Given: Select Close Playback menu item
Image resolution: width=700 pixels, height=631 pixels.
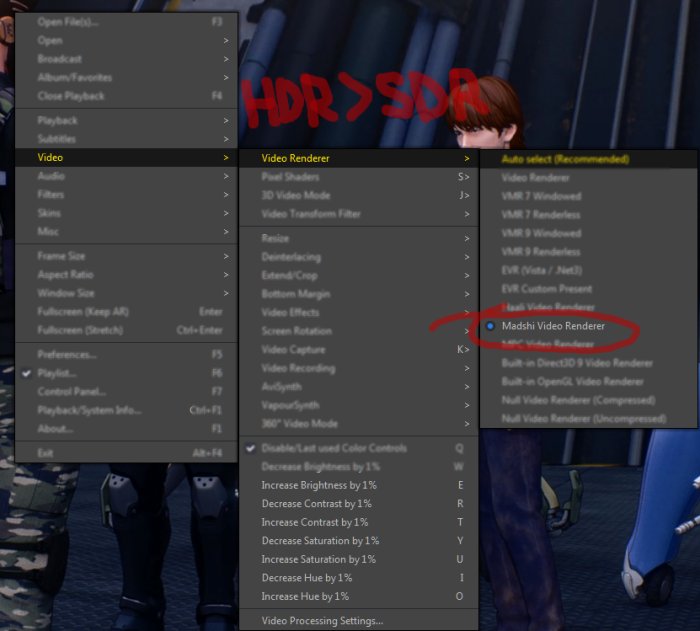Looking at the screenshot, I should pyautogui.click(x=126, y=96).
